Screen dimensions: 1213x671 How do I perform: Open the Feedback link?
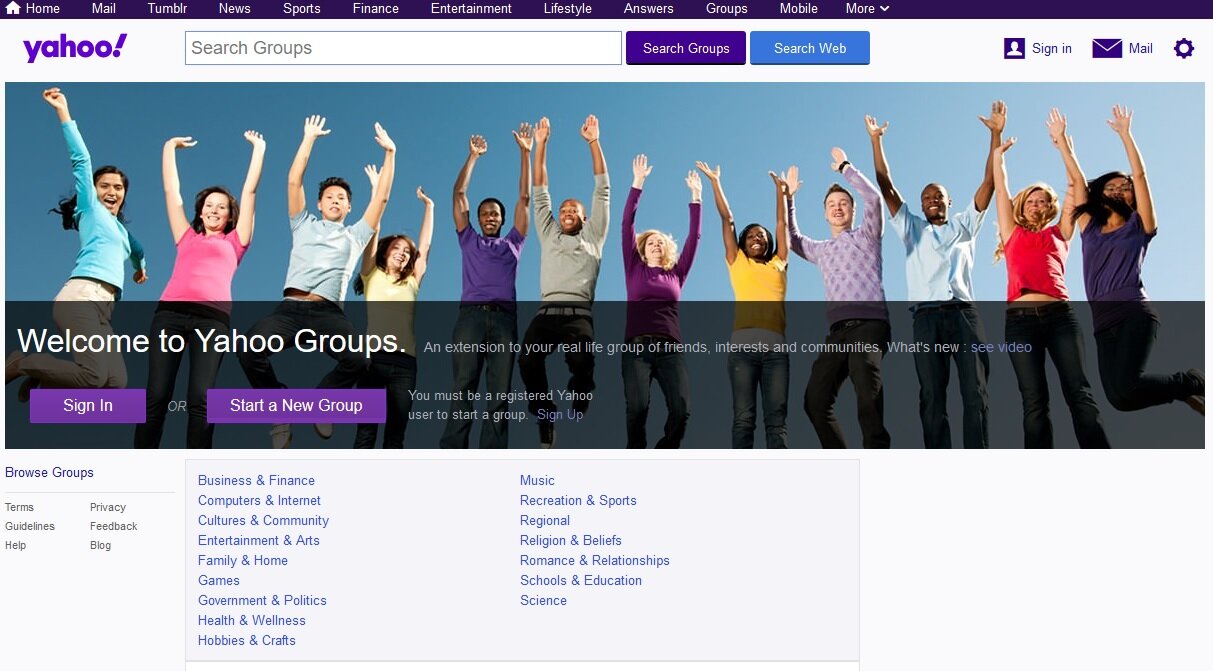click(114, 526)
